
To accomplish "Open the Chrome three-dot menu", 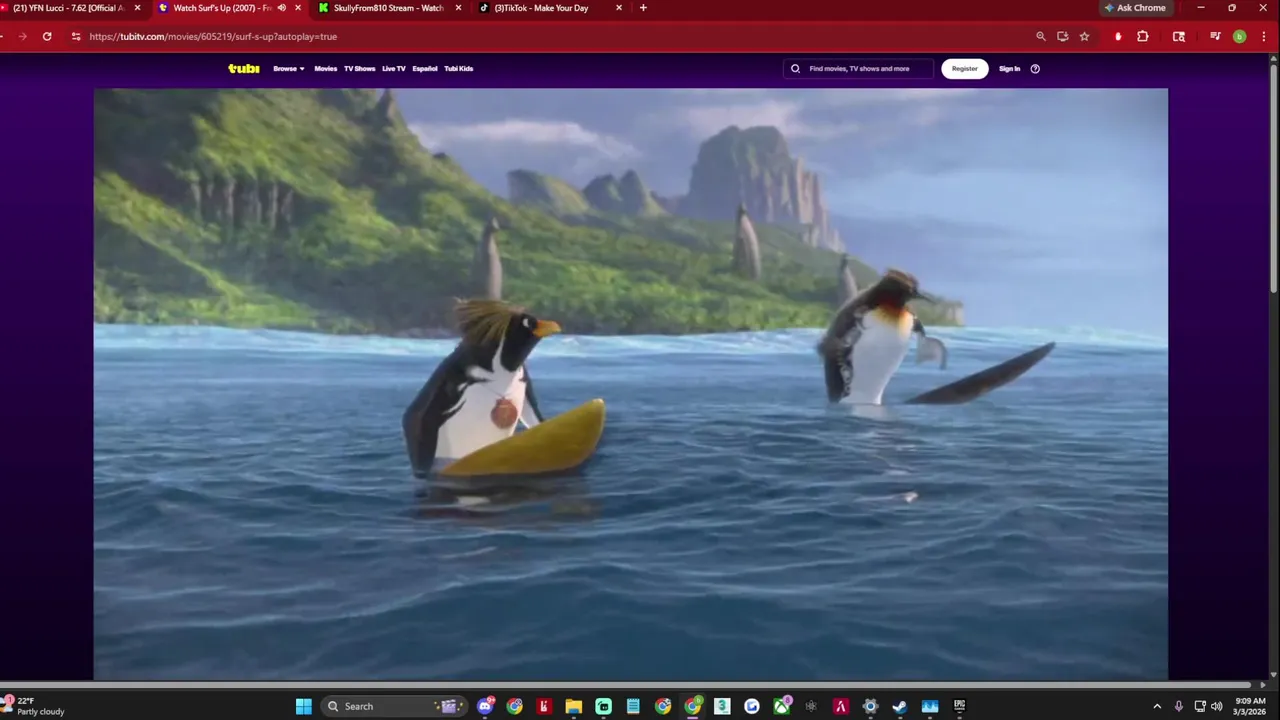I will [1262, 36].
